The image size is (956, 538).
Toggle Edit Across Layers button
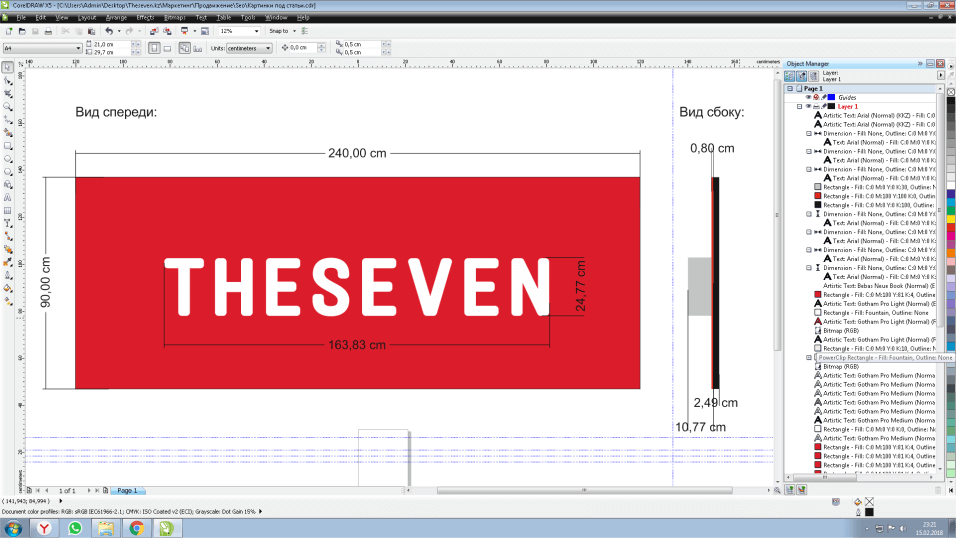pos(802,76)
